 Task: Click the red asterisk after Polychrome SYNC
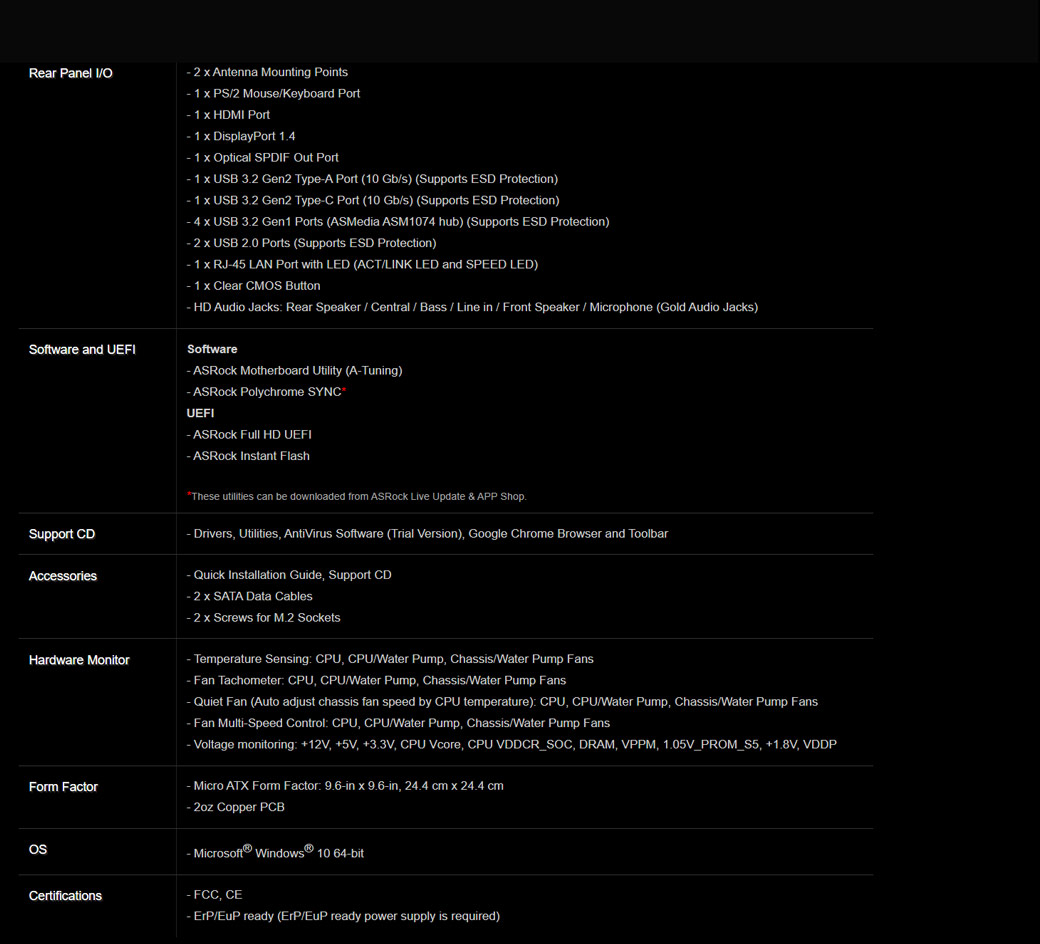click(344, 391)
